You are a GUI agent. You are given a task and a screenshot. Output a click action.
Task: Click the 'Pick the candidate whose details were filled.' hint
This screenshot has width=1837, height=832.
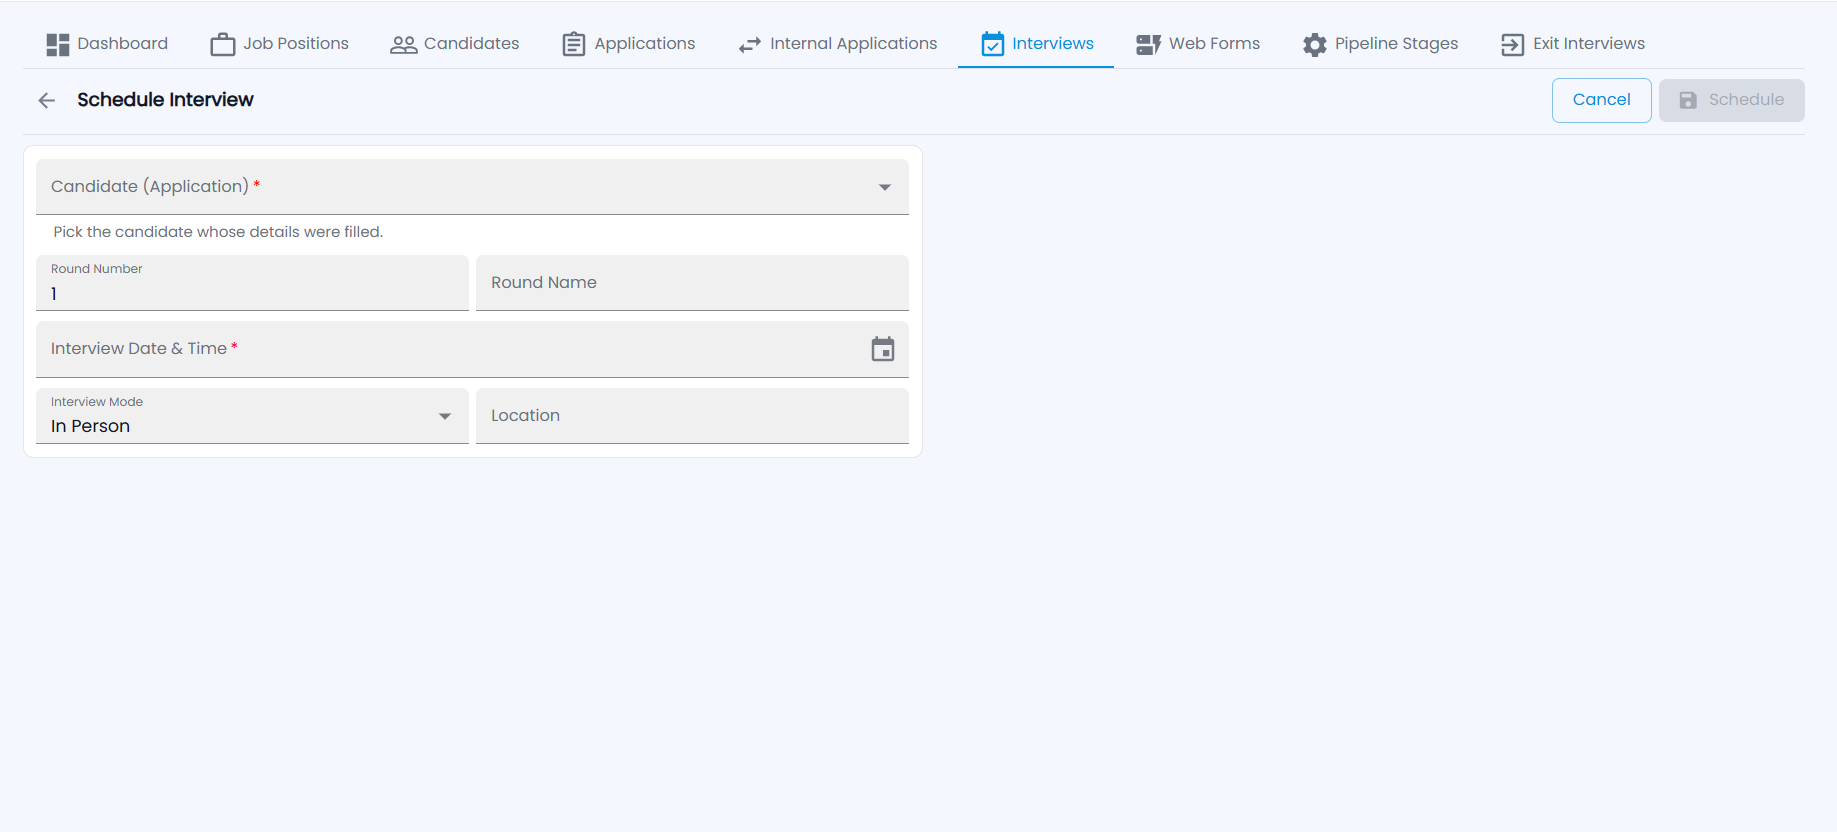pyautogui.click(x=218, y=232)
